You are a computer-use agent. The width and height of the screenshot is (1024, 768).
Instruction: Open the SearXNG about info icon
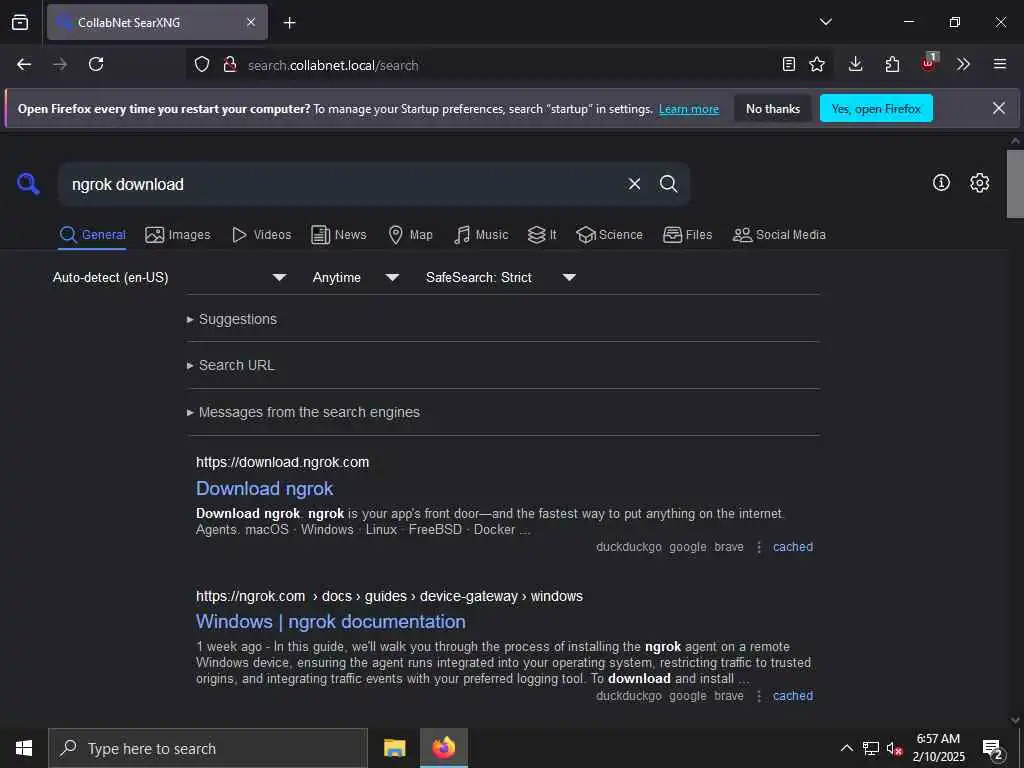pos(941,183)
